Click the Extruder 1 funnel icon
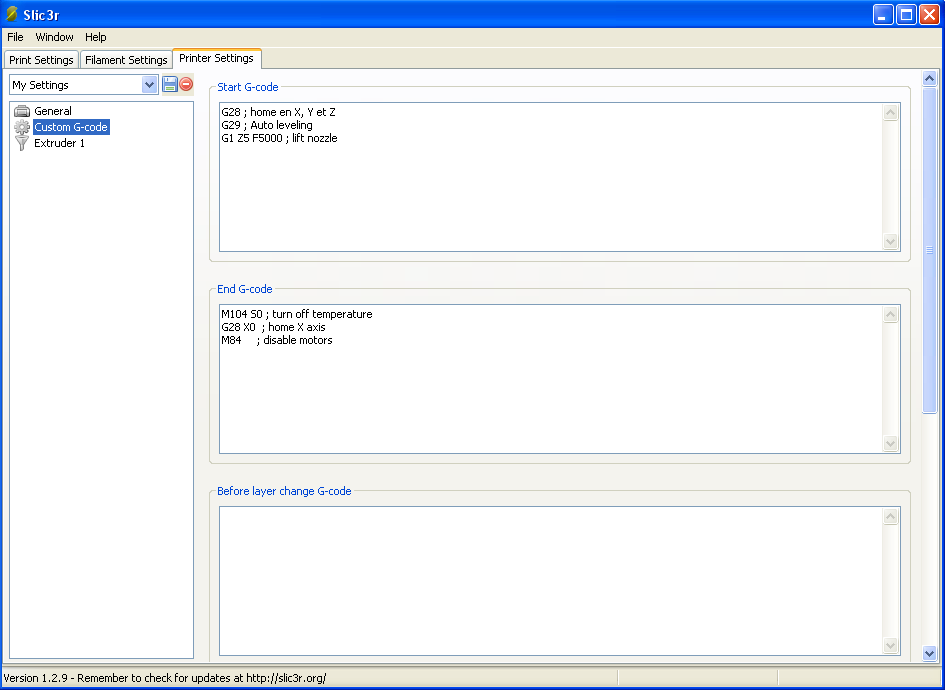 coord(22,143)
